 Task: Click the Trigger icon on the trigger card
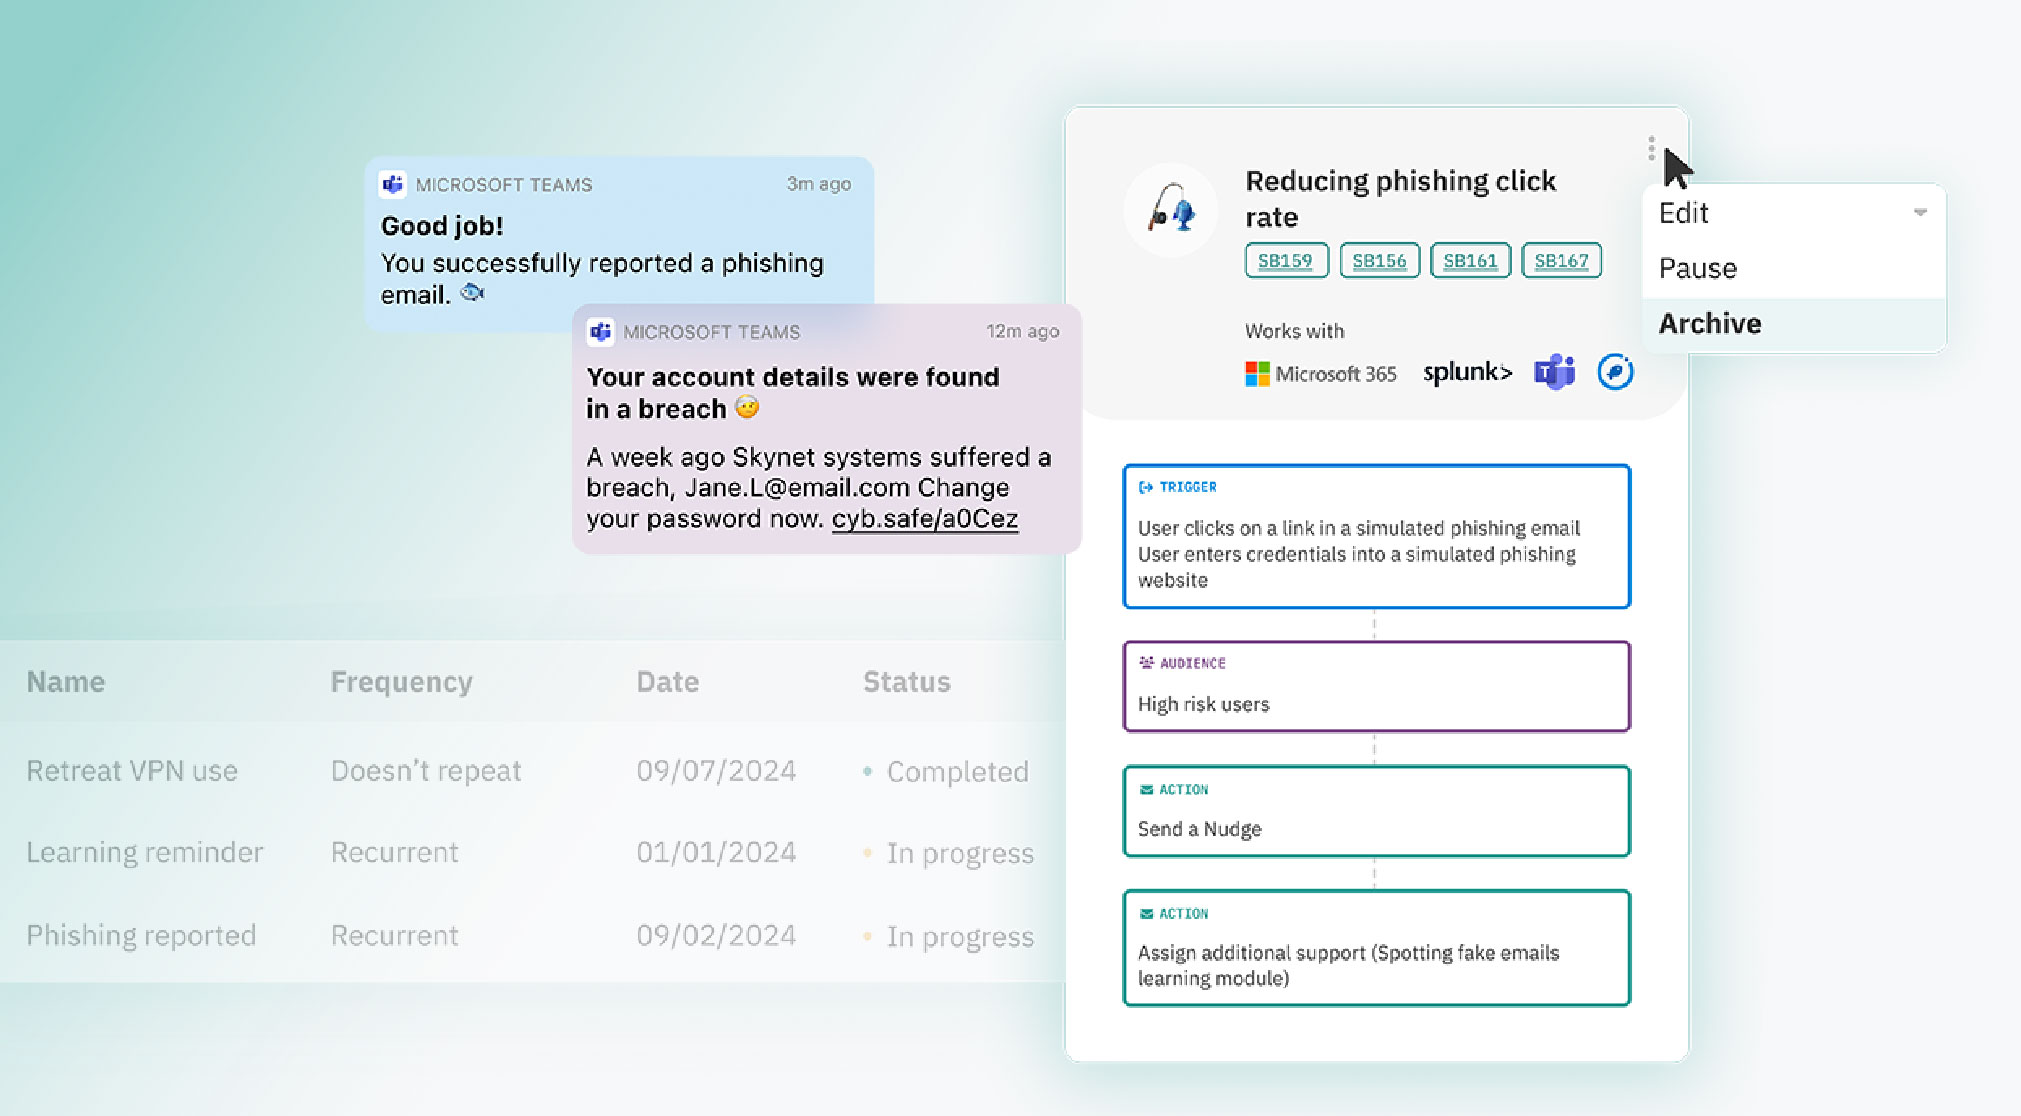point(1144,487)
